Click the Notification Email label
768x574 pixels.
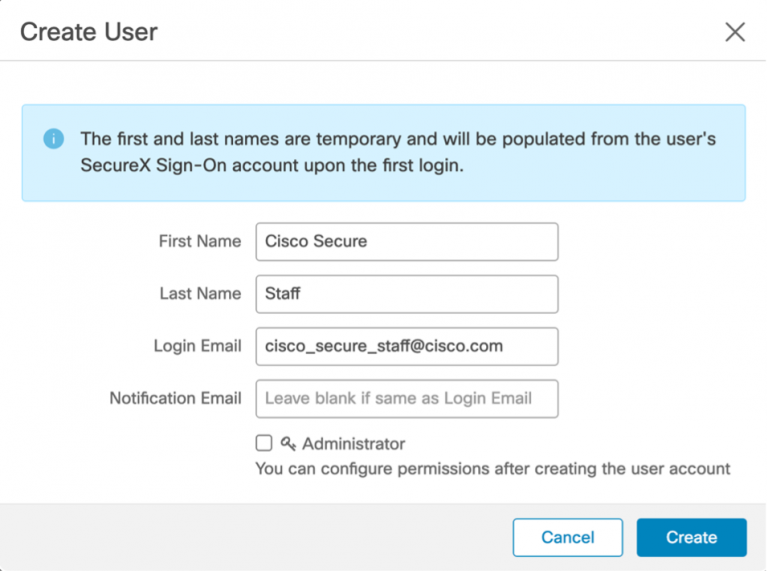(175, 398)
